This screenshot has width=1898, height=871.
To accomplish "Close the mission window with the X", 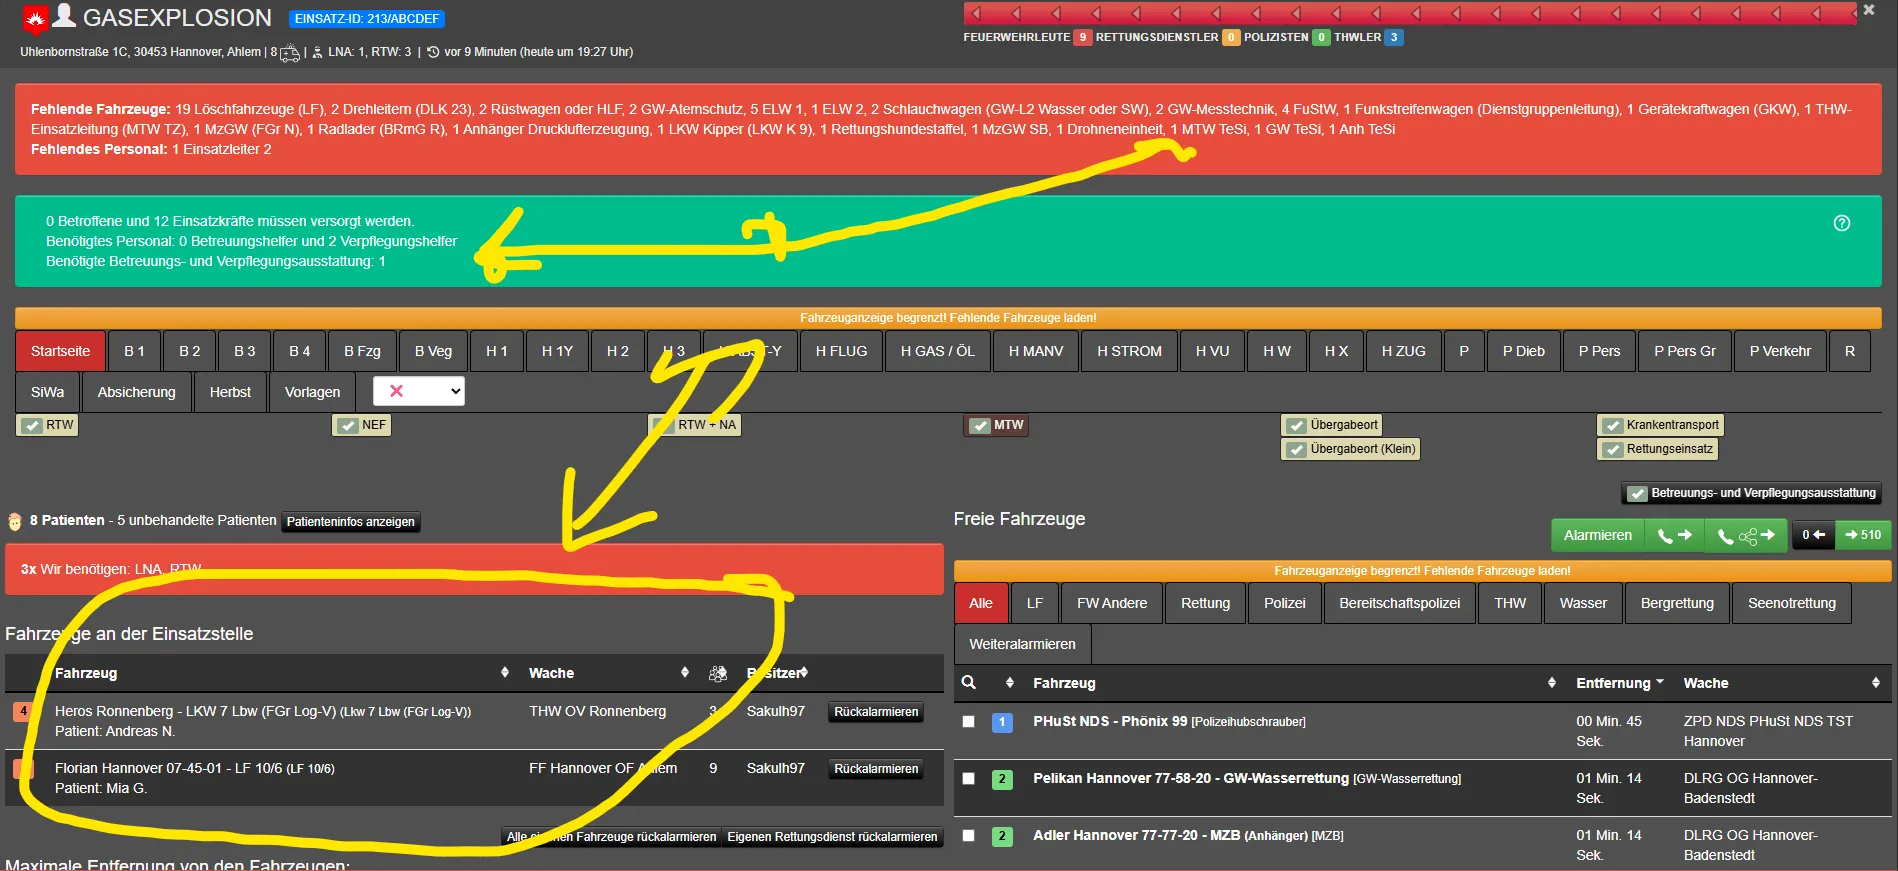I will tap(1868, 10).
